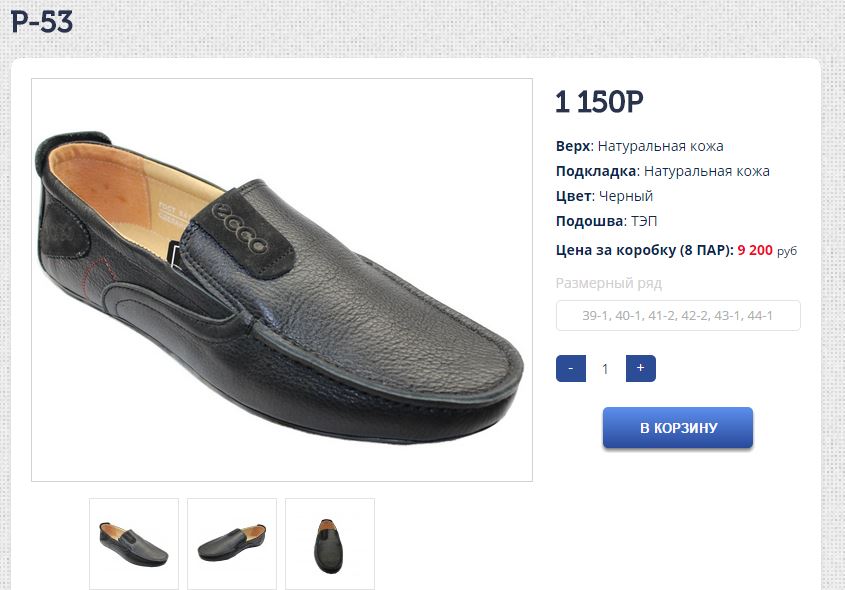Click the minus quantity button
This screenshot has width=845, height=590.
[570, 368]
